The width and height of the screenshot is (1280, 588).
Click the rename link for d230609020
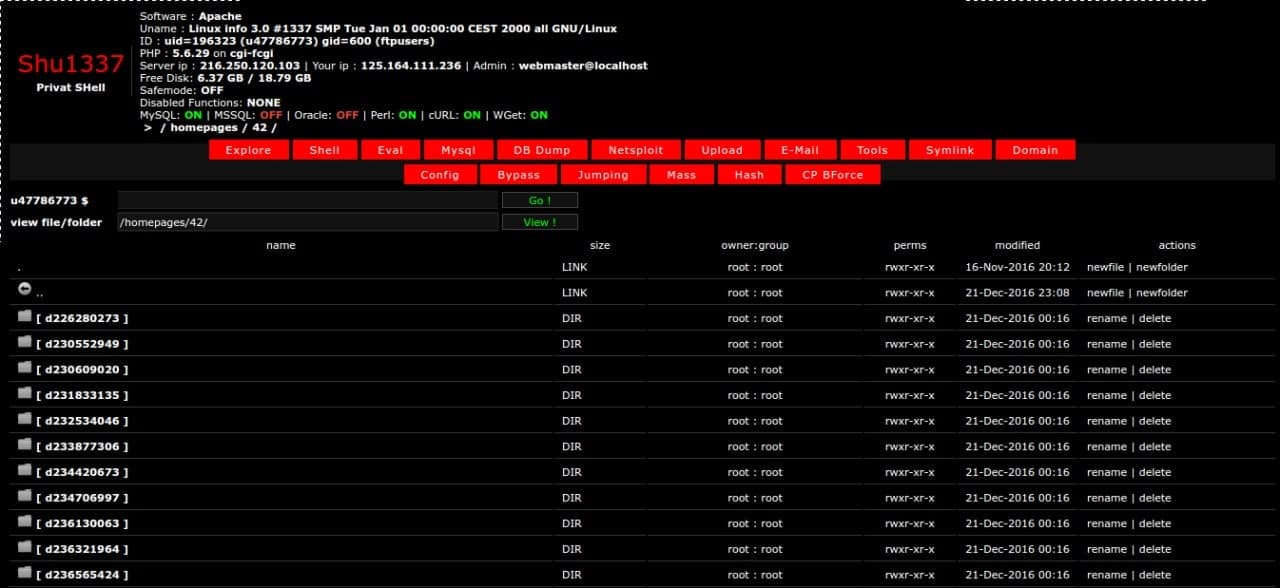(x=1106, y=370)
